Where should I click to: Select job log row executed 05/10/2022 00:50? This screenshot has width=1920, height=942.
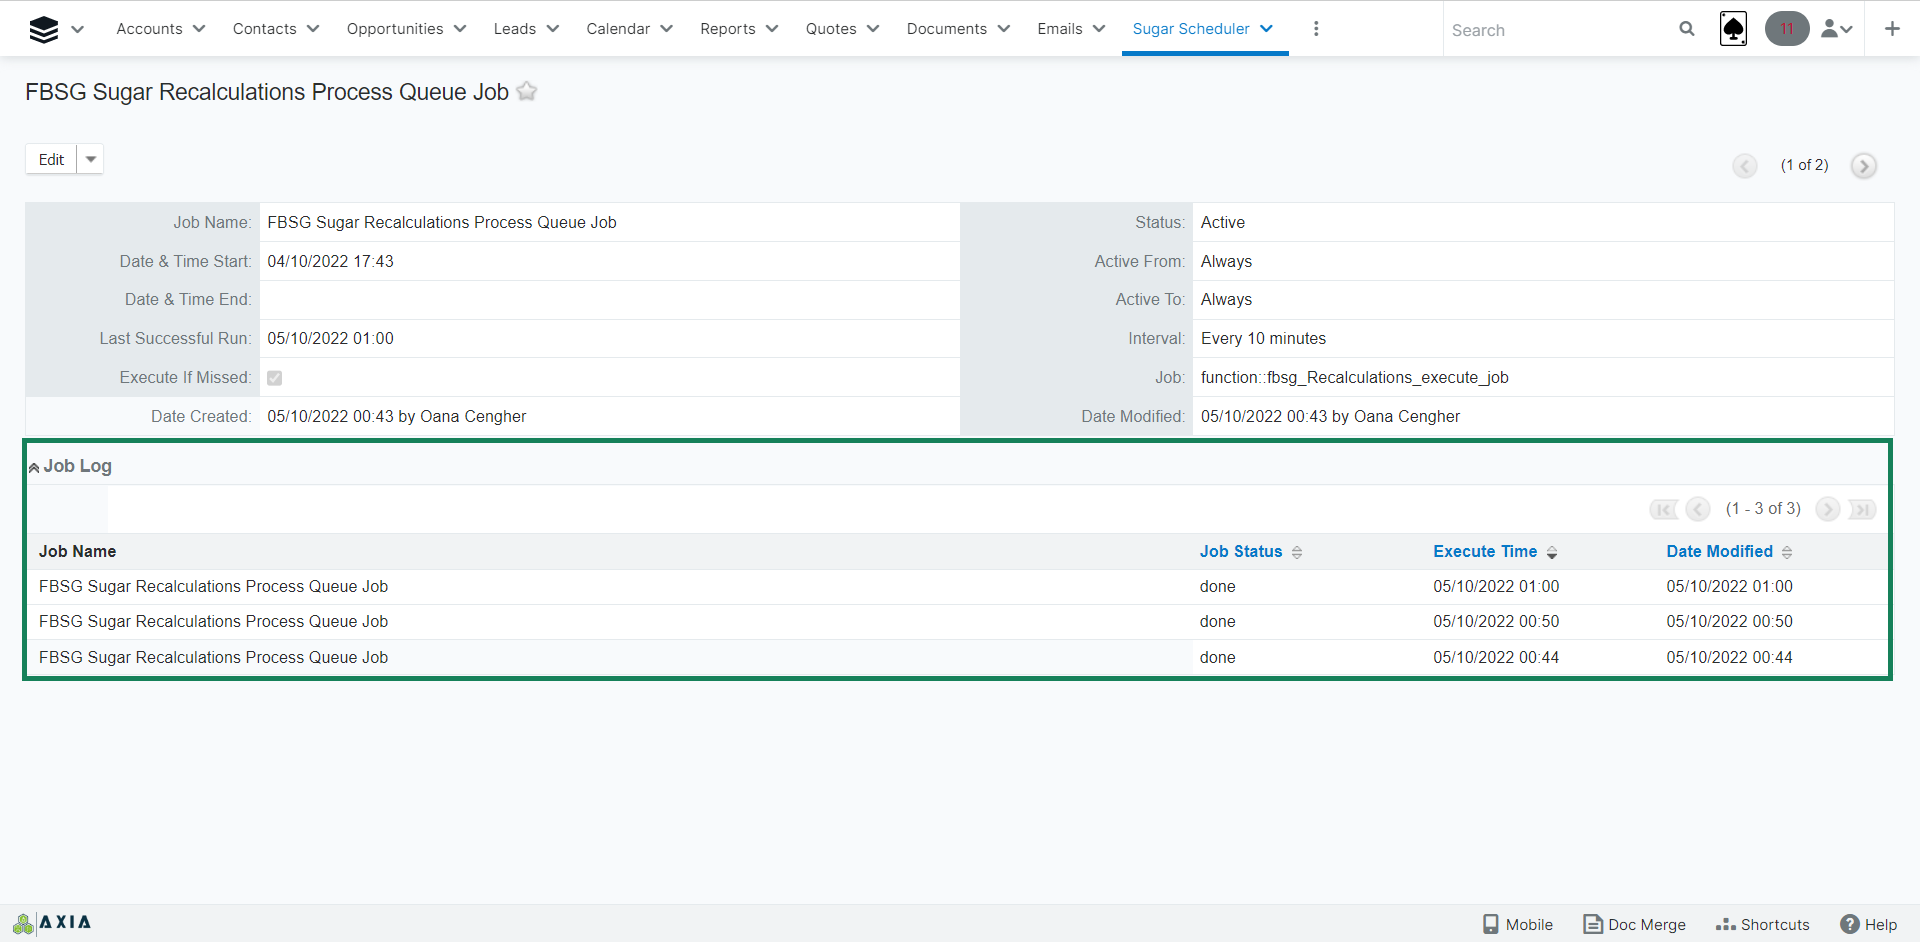(x=957, y=622)
